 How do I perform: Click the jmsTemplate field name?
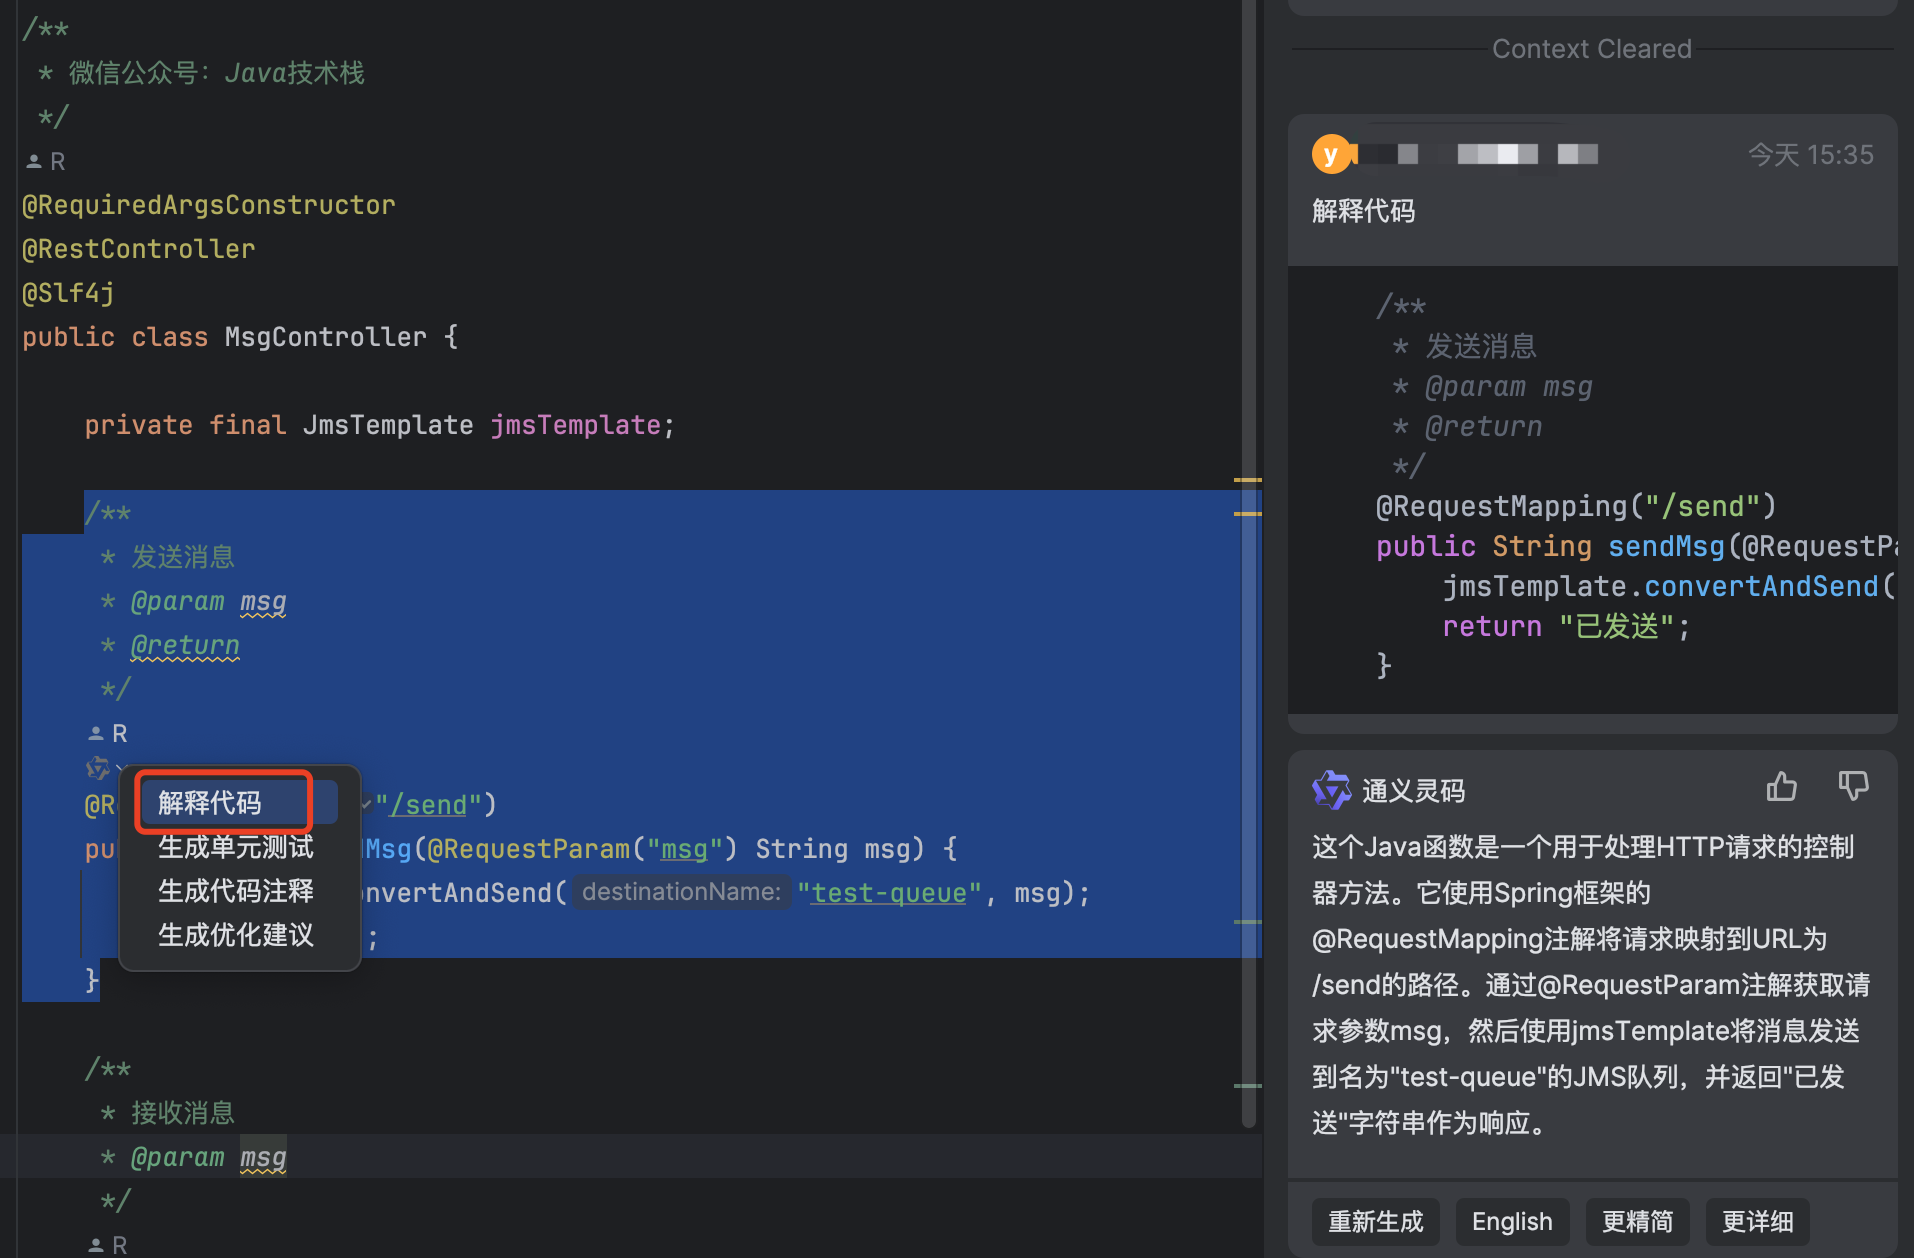575,425
